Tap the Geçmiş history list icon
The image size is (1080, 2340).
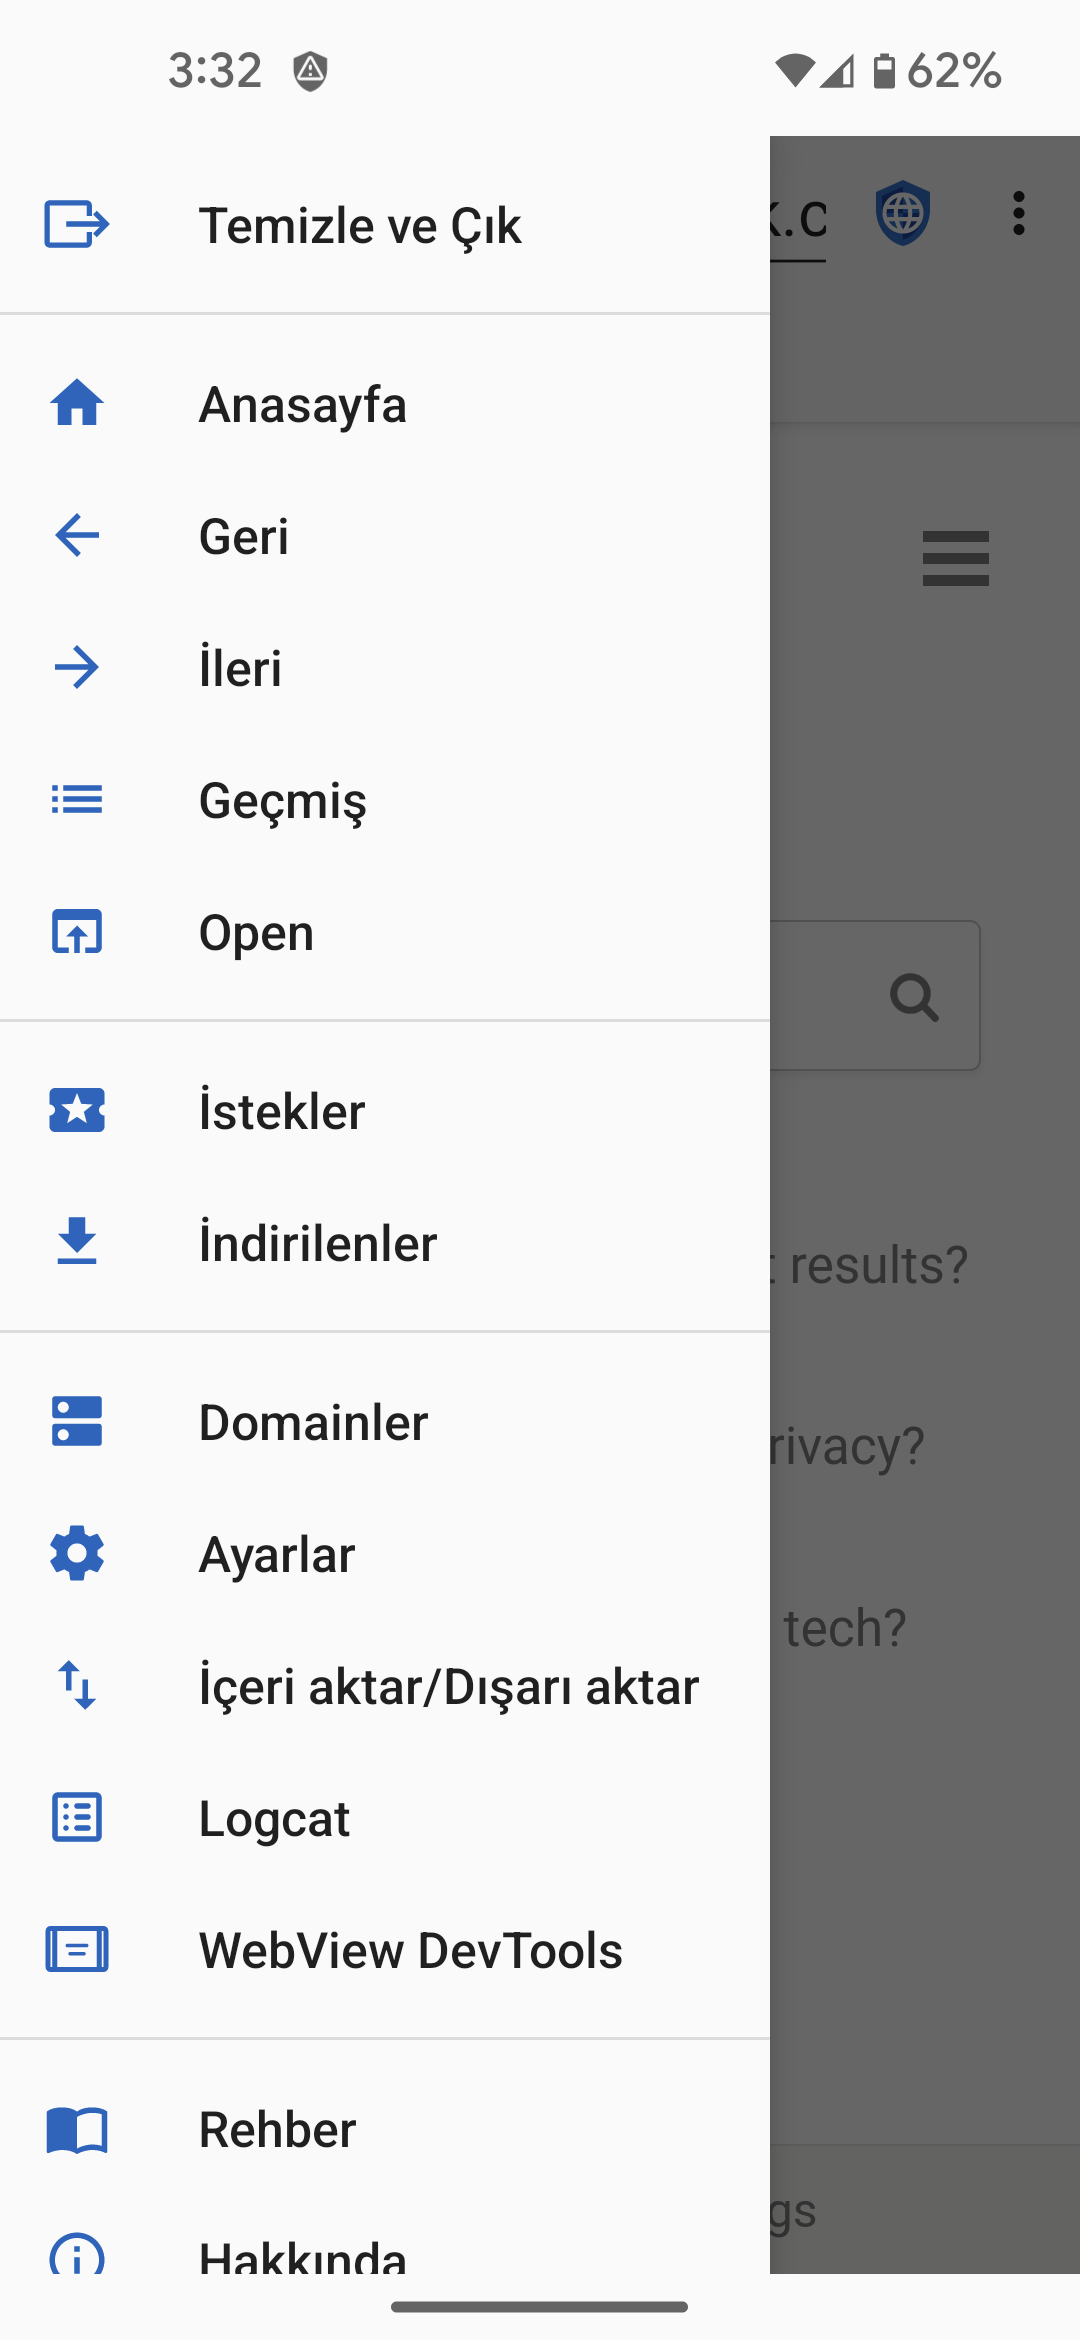[x=76, y=800]
